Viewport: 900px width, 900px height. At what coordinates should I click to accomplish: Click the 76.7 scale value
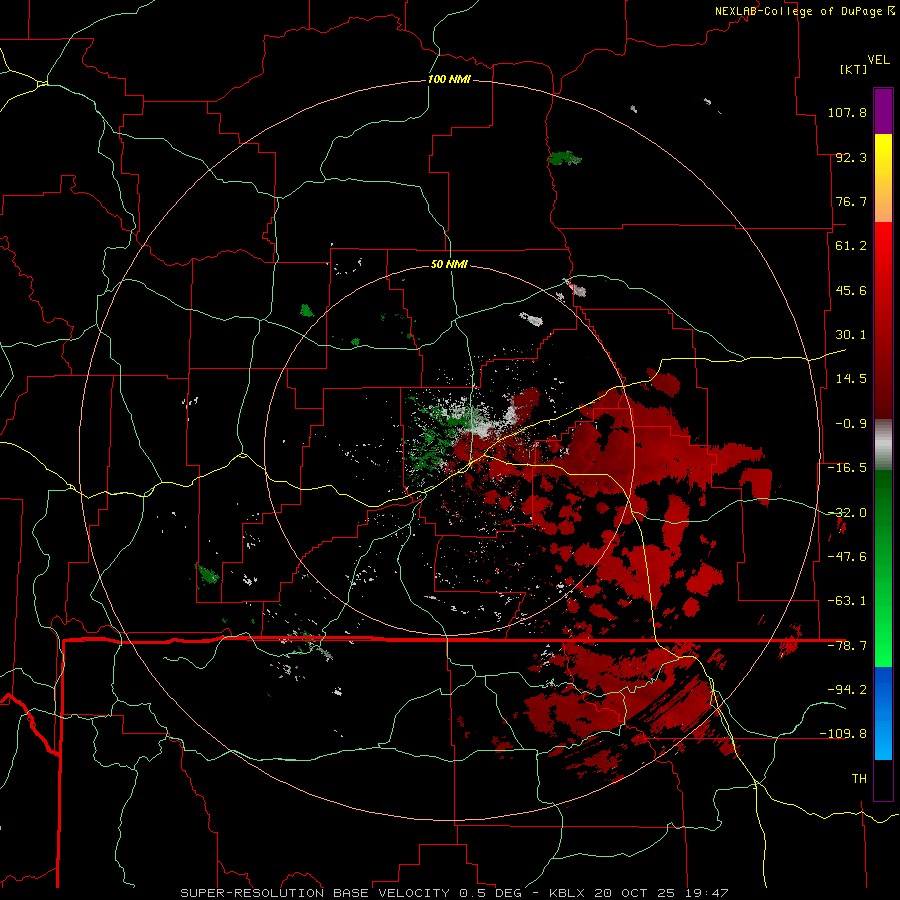tap(851, 201)
